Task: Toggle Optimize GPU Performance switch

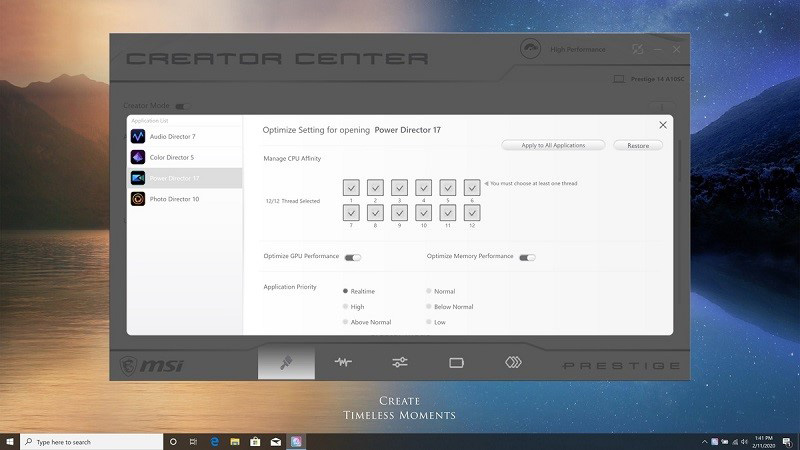Action: (353, 257)
